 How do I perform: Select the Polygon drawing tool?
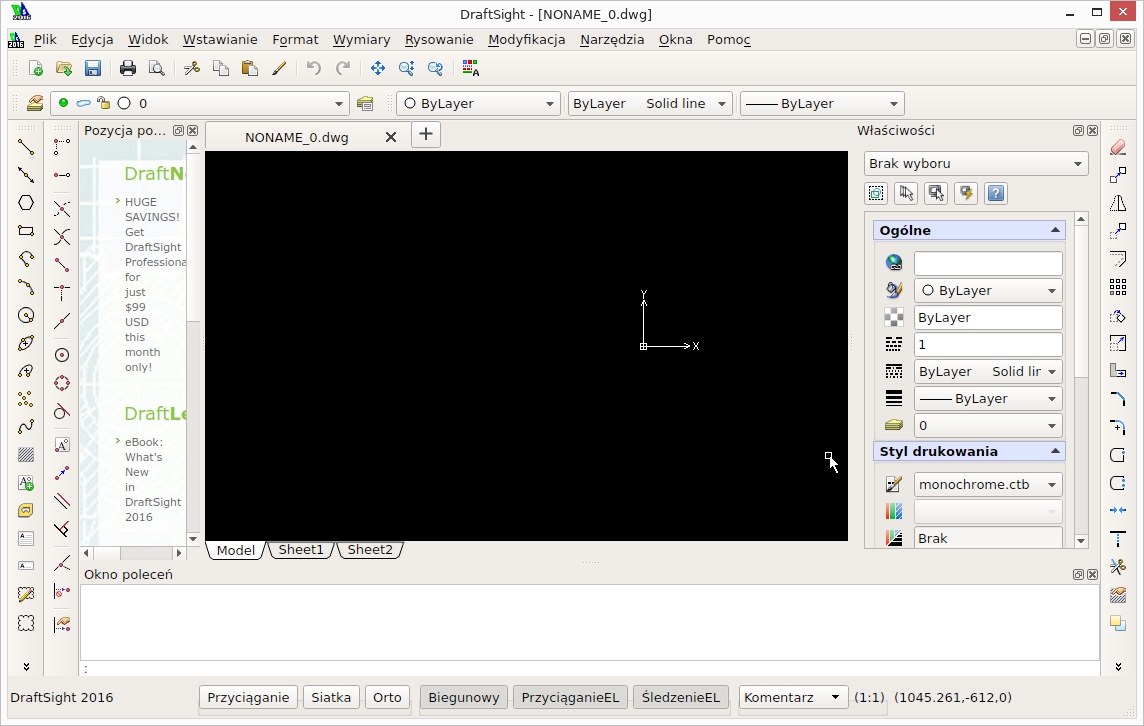27,203
